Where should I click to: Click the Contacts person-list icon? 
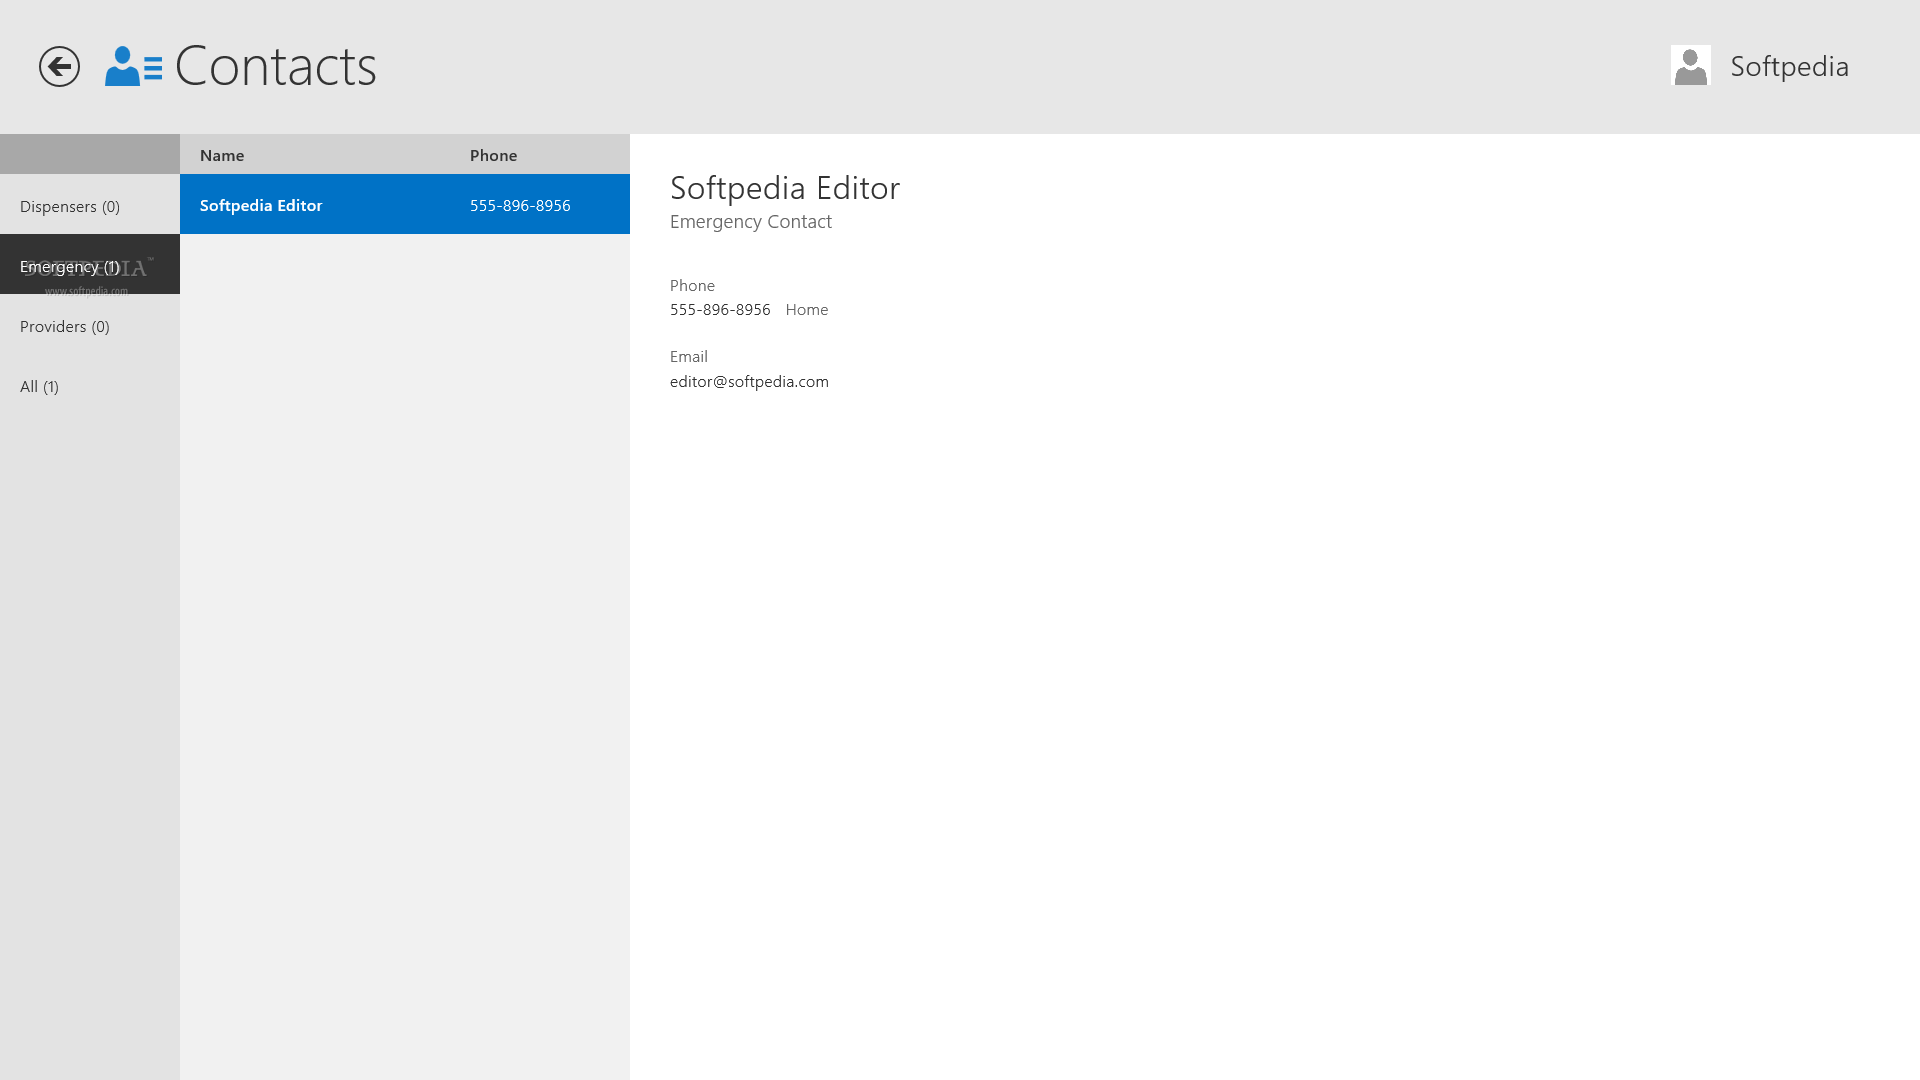pos(133,66)
